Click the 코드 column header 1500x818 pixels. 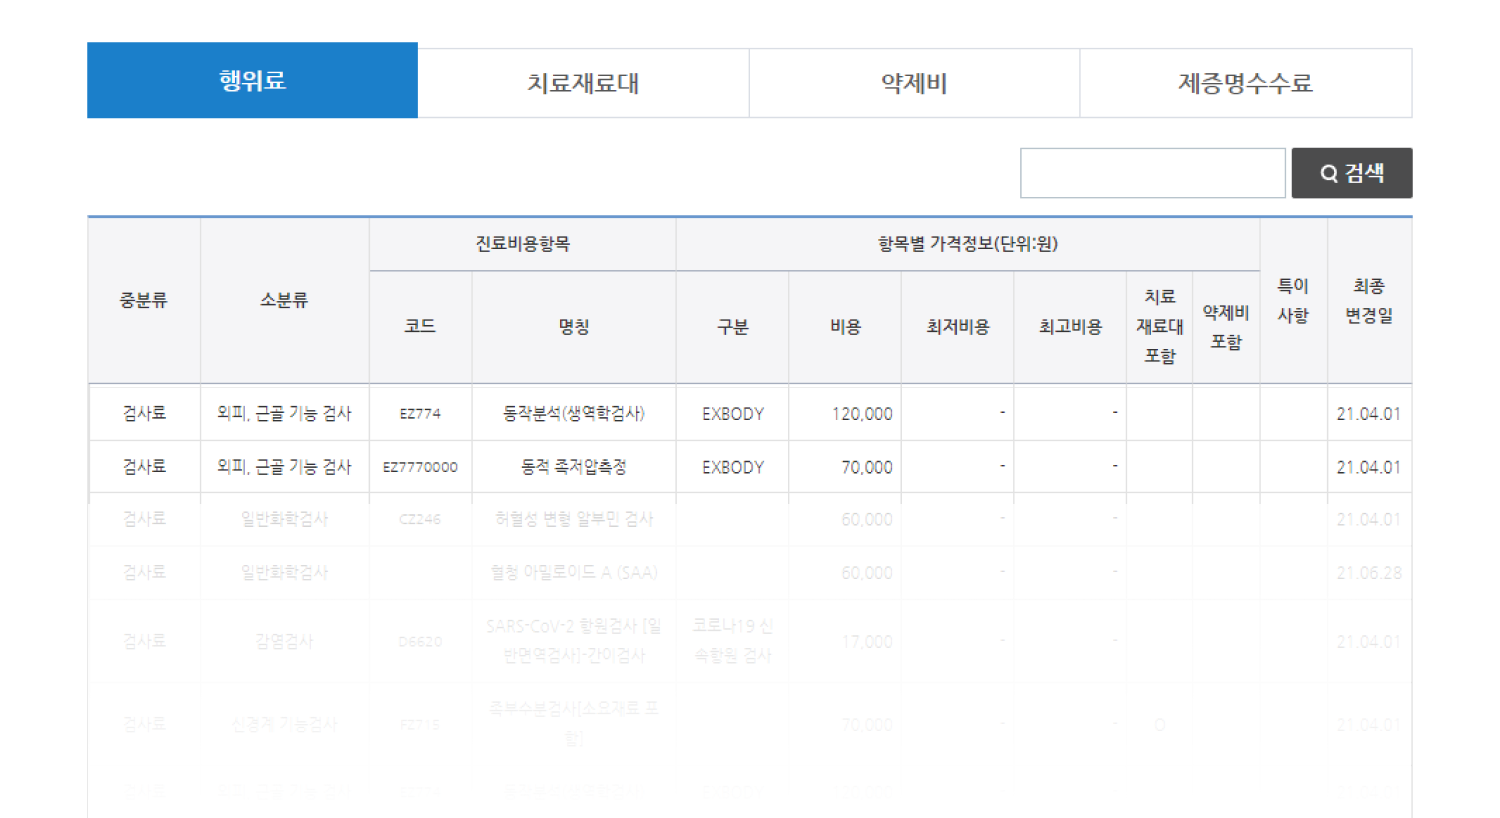coord(420,327)
